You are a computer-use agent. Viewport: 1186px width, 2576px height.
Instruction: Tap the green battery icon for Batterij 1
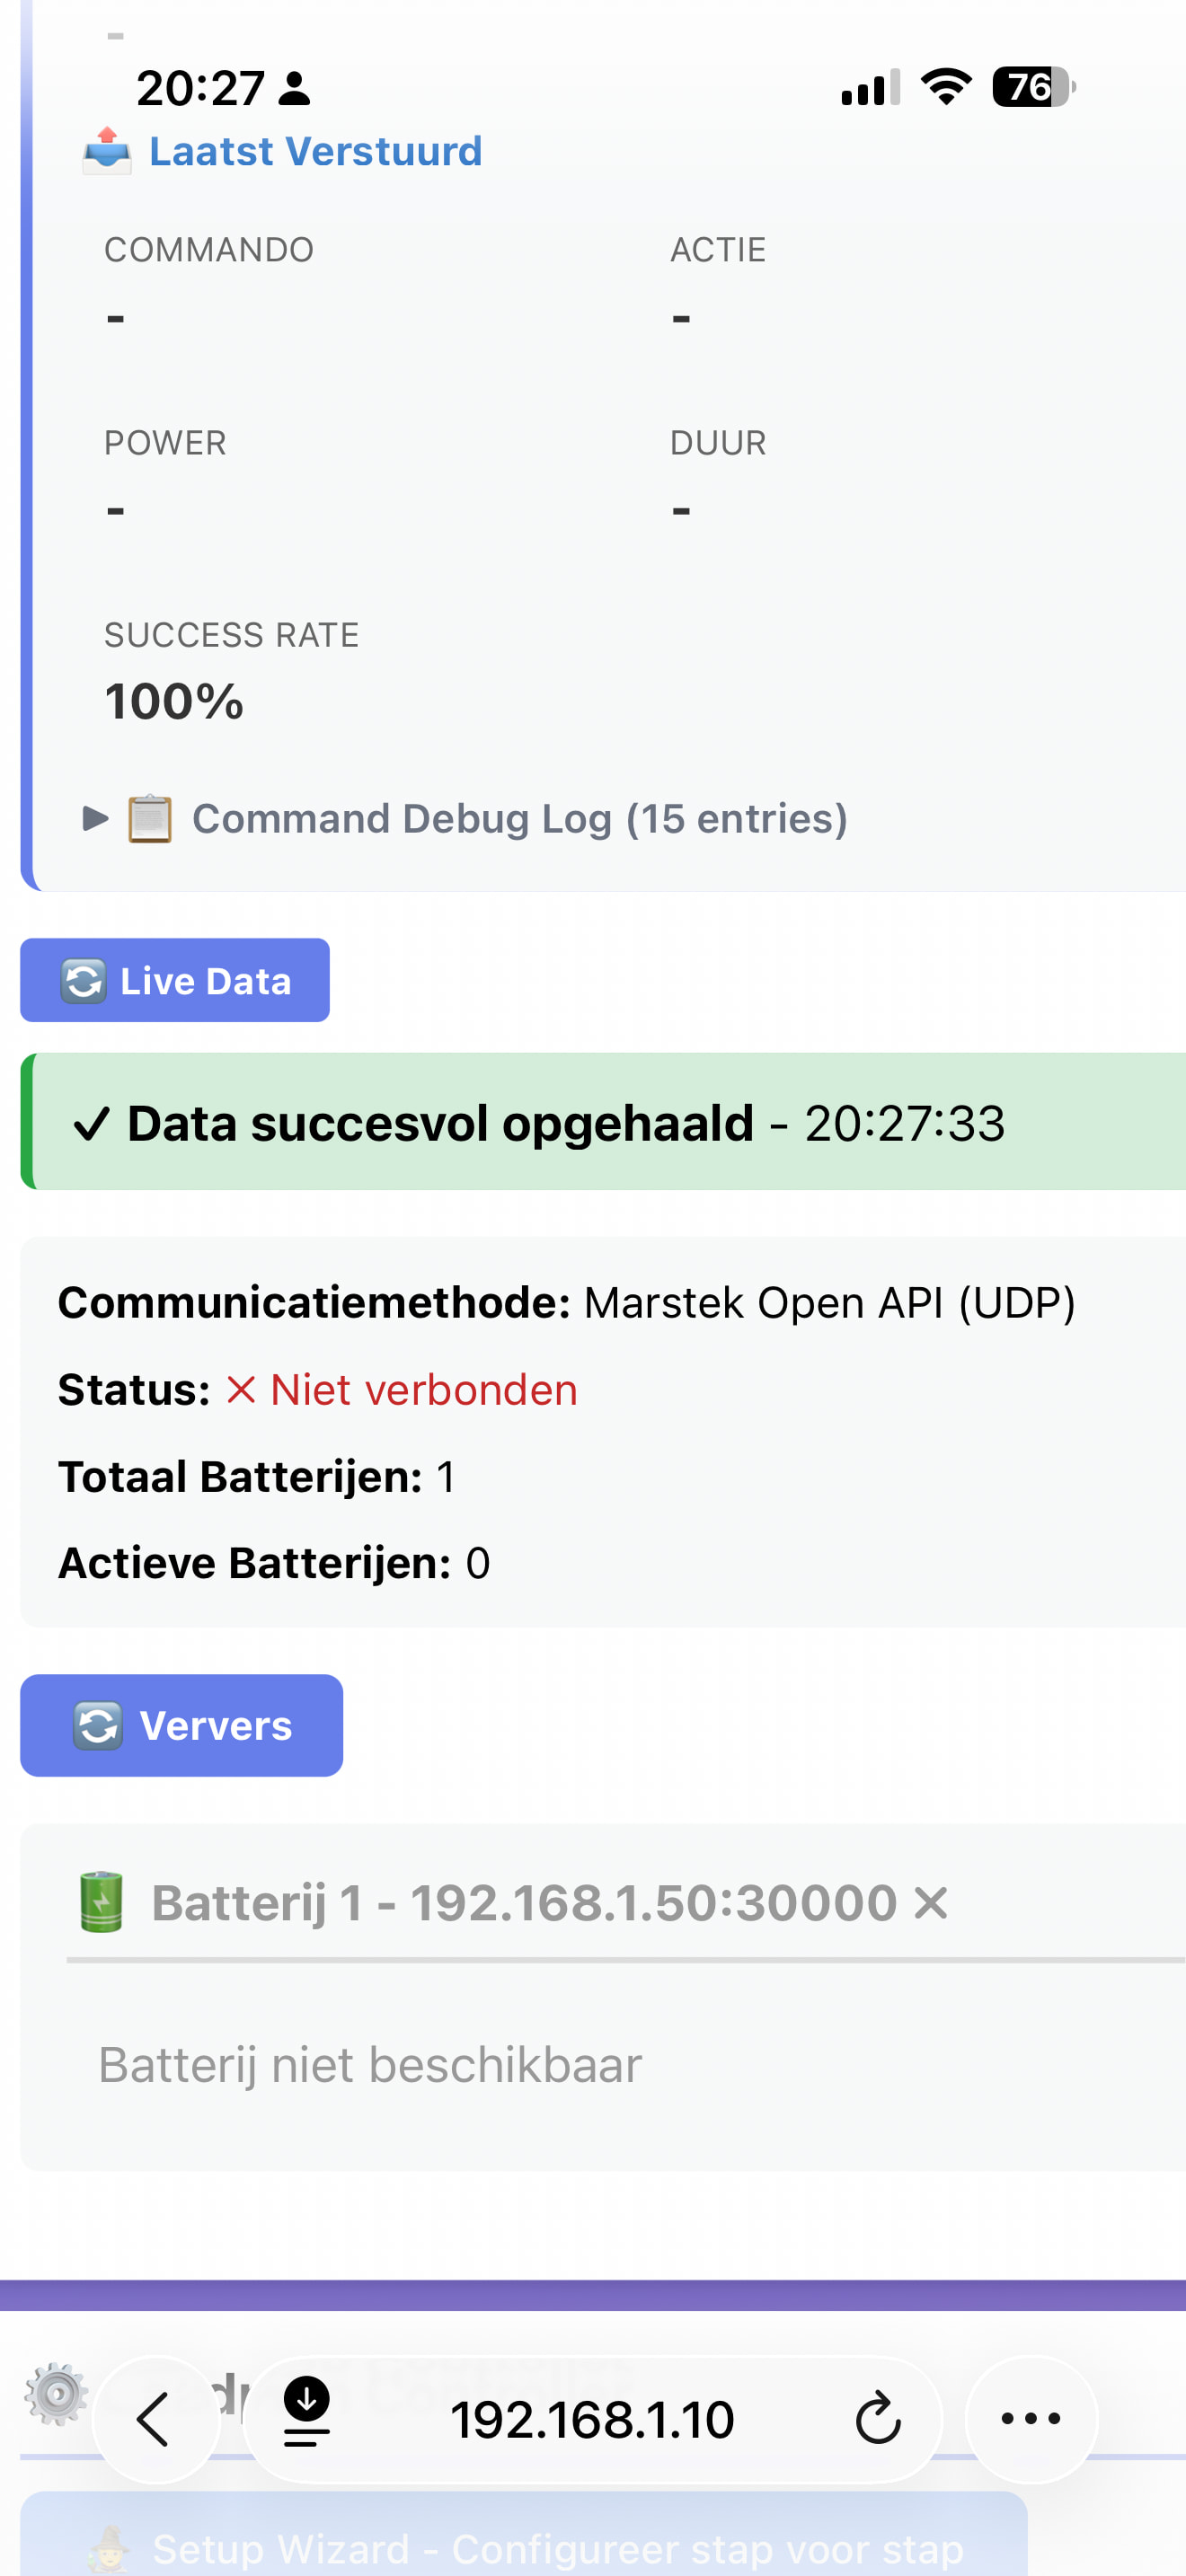point(101,1902)
